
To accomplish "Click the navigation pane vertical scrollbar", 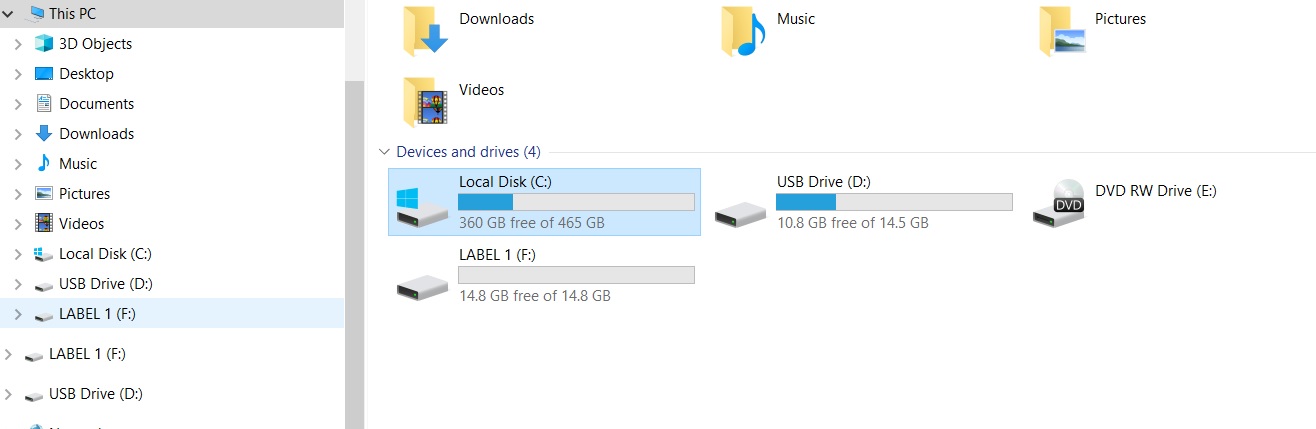I will [354, 250].
